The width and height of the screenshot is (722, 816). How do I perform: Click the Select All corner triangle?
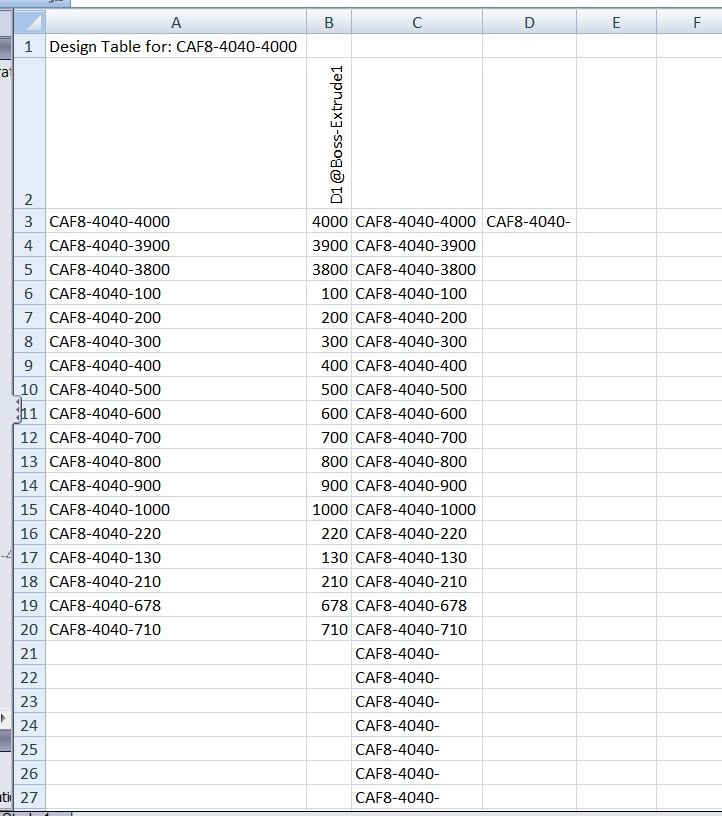[30, 22]
